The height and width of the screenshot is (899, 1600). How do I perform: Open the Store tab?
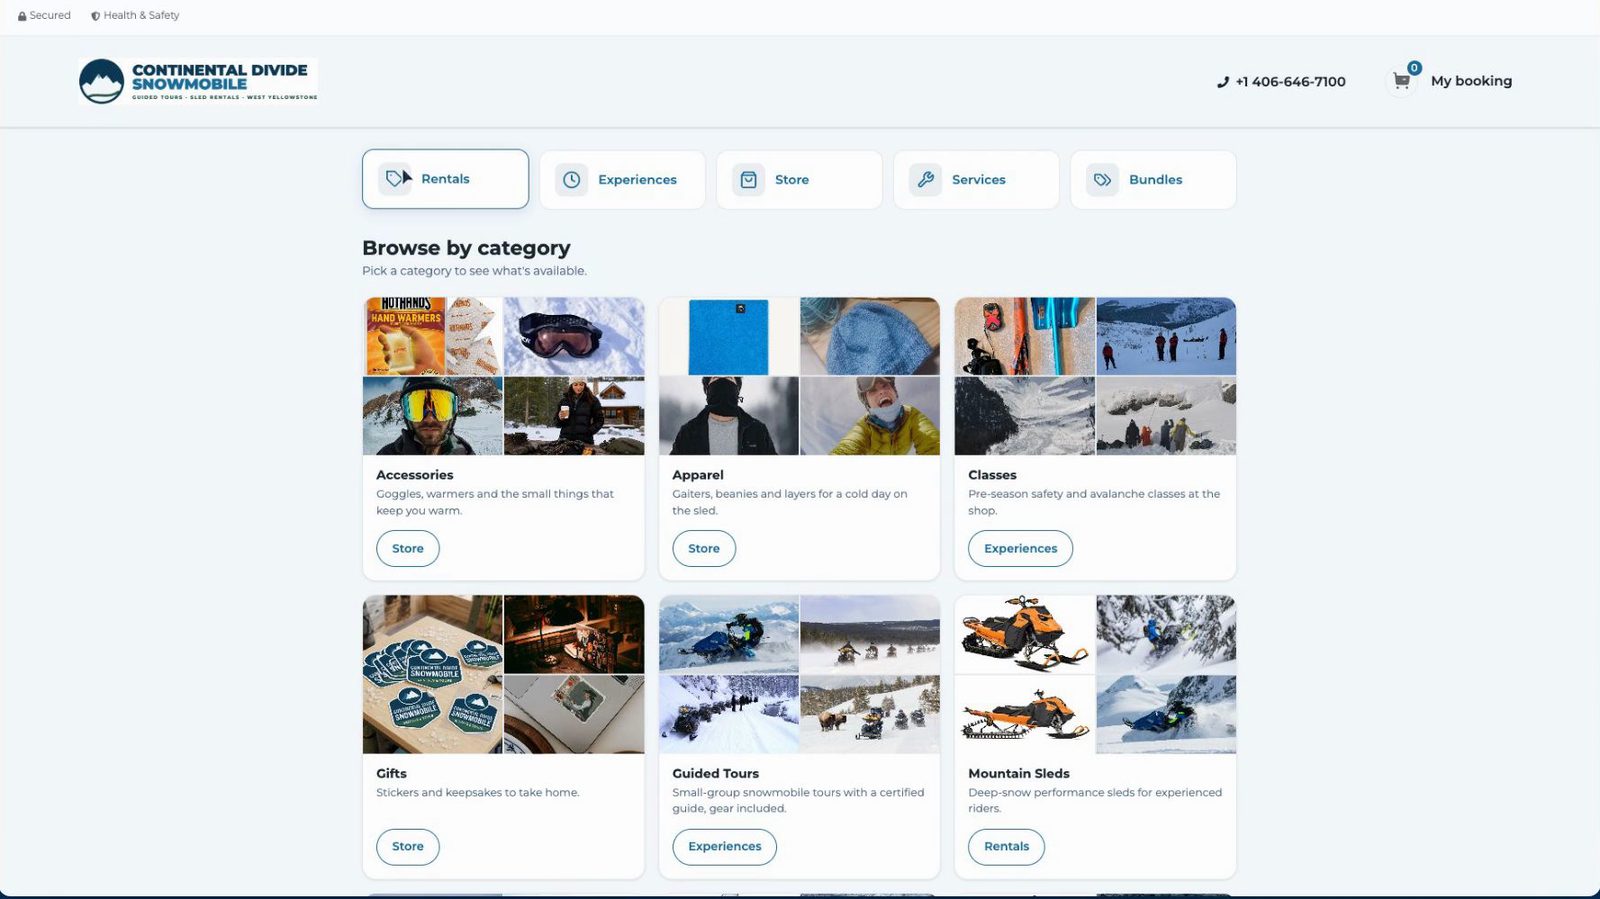tap(799, 180)
